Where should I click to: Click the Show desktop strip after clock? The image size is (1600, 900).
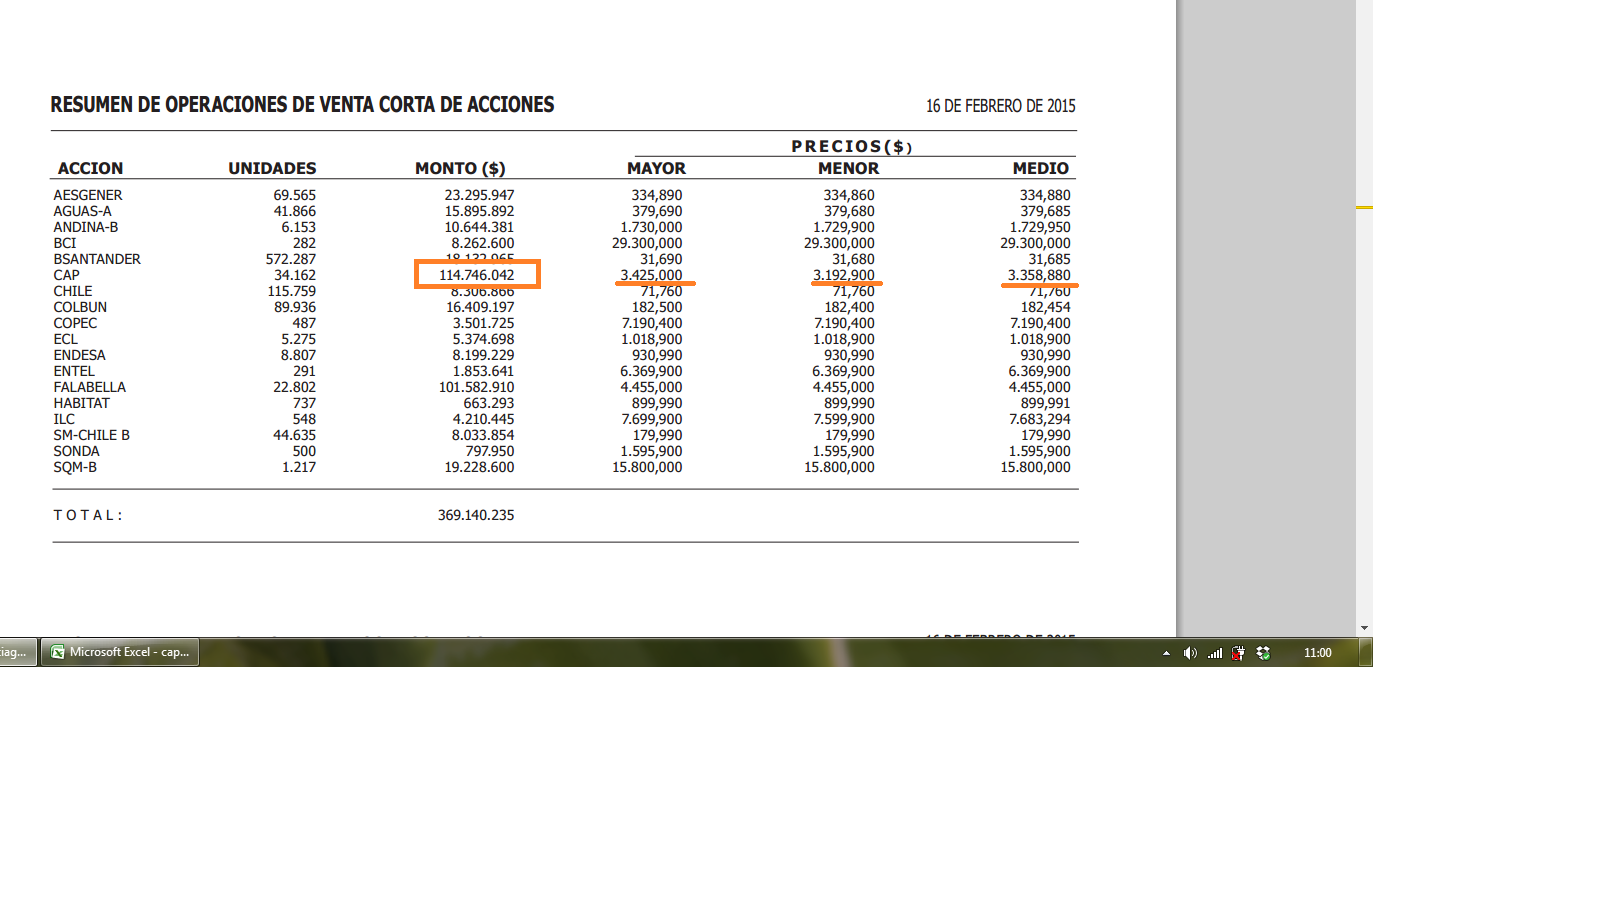[x=1365, y=652]
